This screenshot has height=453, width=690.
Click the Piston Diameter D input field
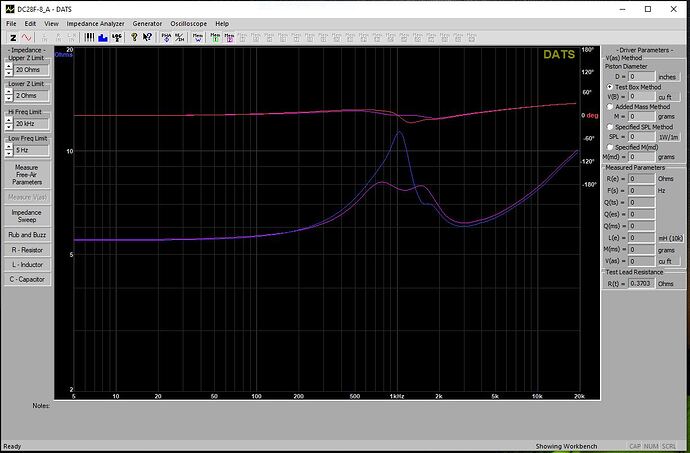pos(640,76)
